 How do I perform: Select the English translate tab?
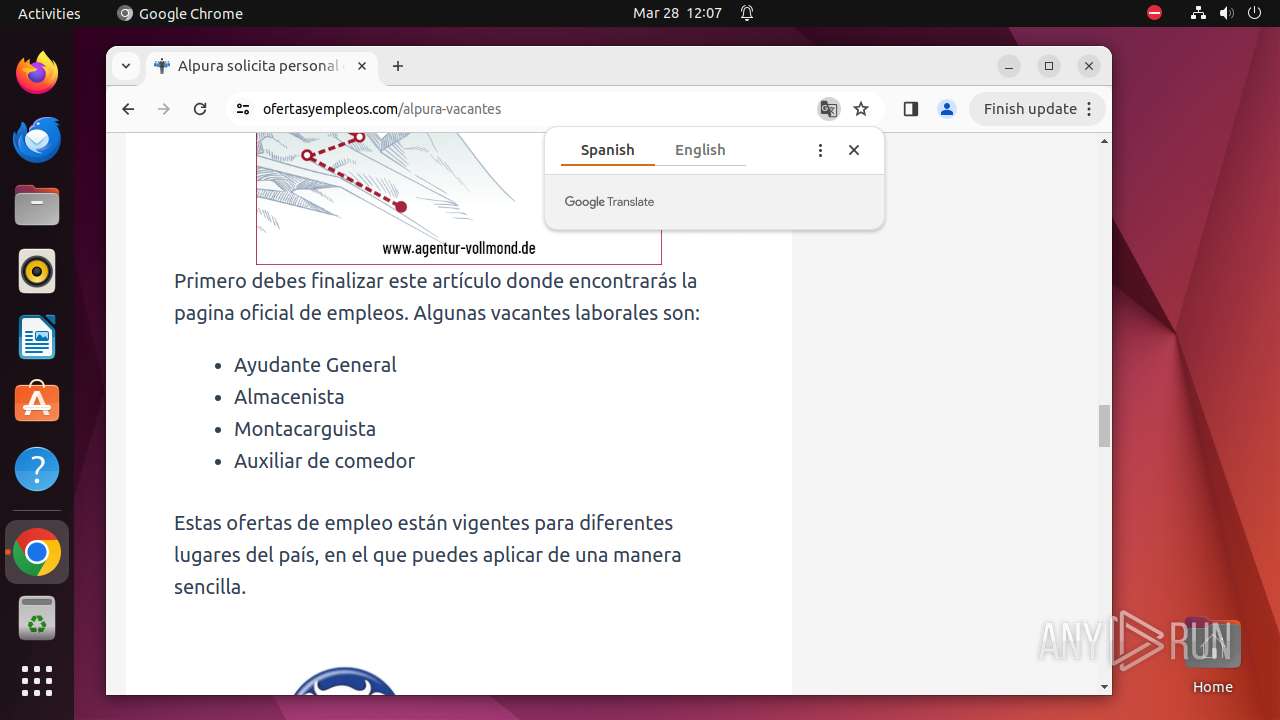[x=700, y=150]
